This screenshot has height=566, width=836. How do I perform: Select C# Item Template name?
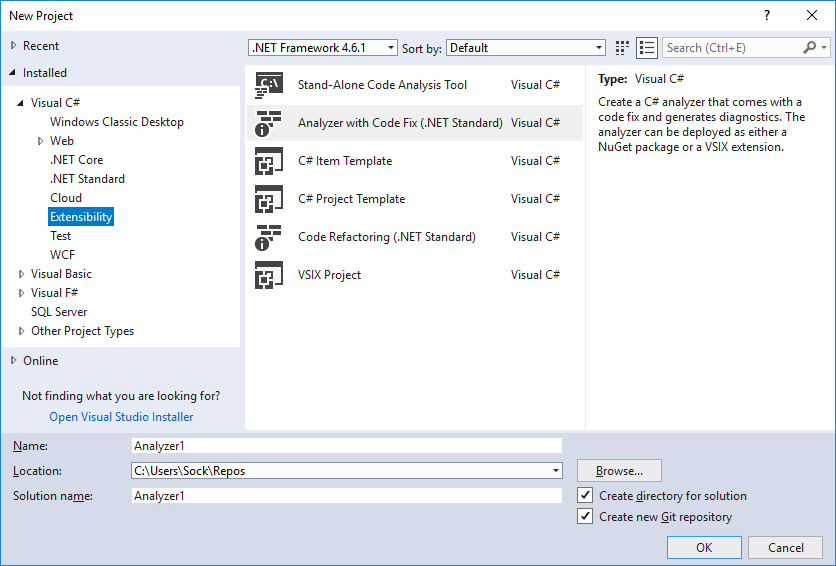tap(345, 161)
